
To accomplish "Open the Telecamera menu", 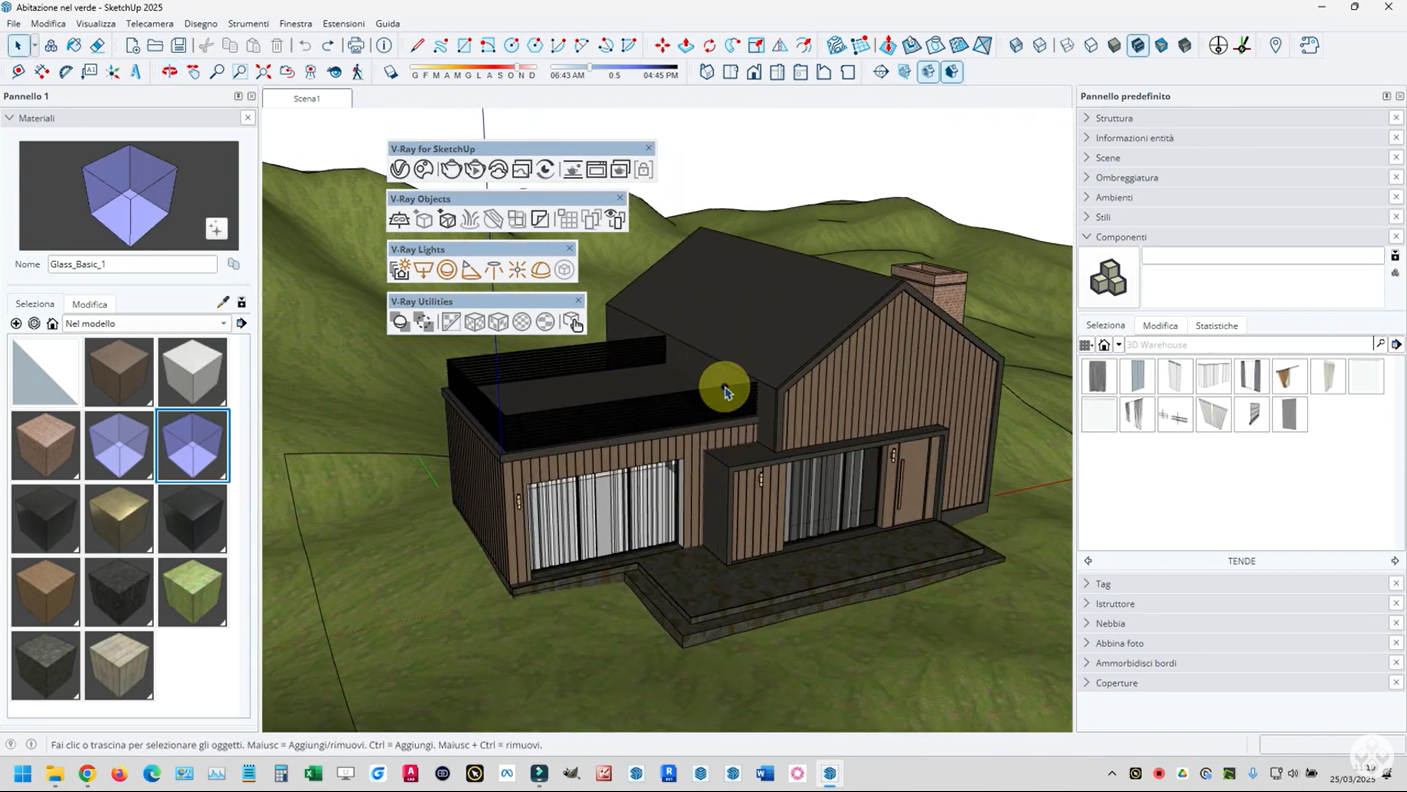I will tap(149, 23).
